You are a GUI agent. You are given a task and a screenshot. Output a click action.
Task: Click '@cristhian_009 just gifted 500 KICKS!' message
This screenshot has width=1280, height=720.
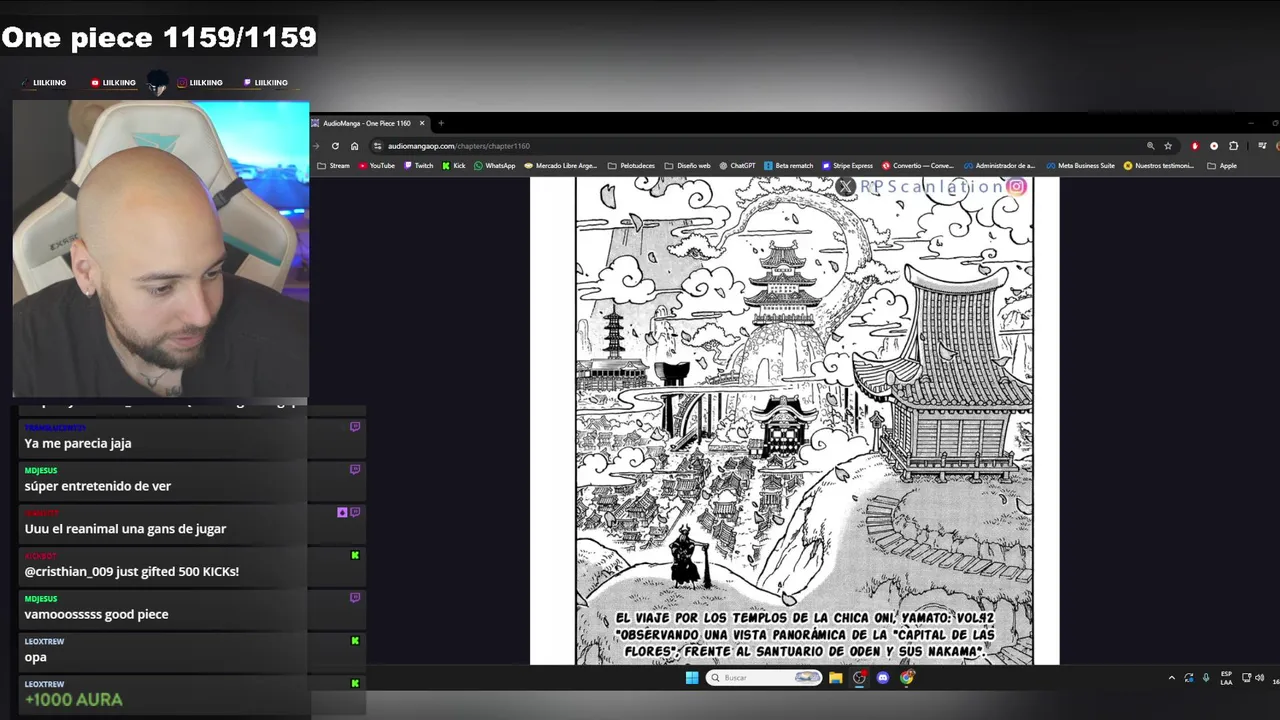pyautogui.click(x=131, y=572)
